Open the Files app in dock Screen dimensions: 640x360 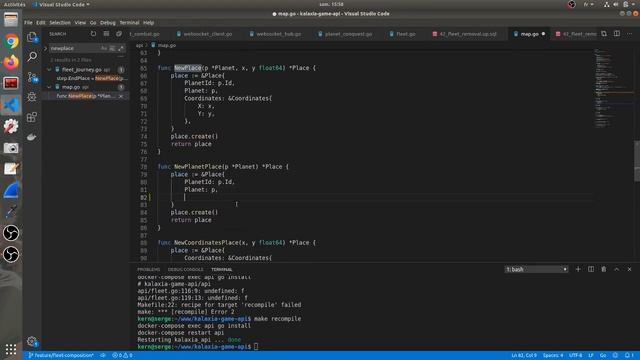(11, 20)
